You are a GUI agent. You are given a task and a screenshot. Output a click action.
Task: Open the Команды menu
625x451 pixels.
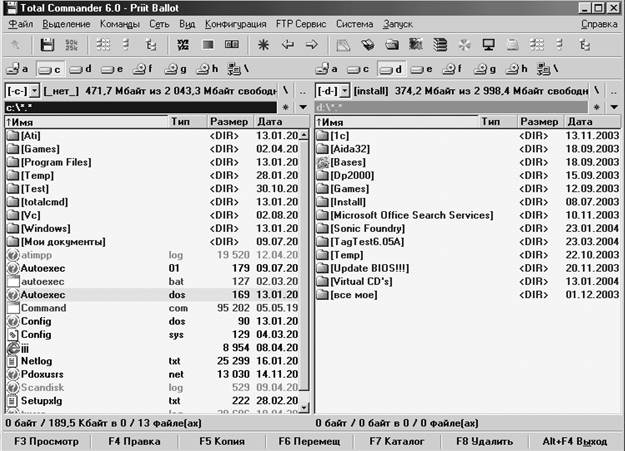(x=120, y=24)
